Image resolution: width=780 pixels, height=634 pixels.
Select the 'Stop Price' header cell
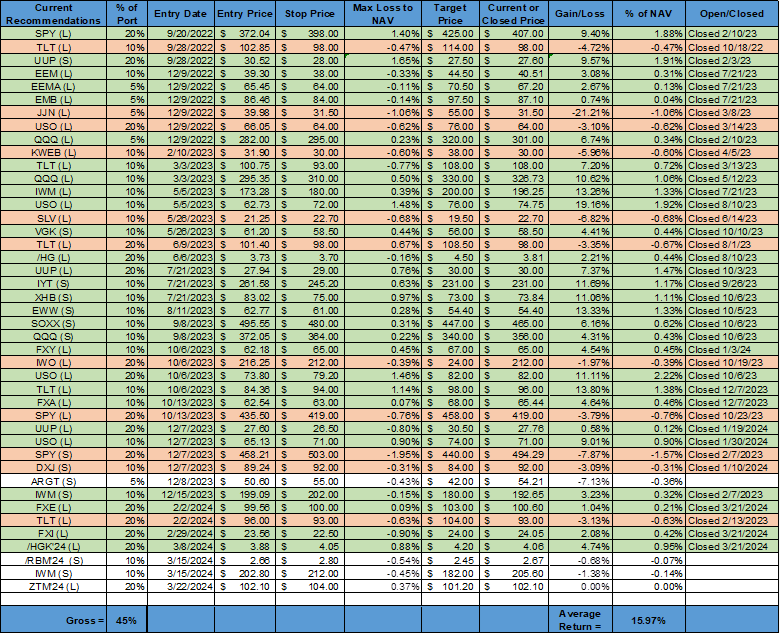pos(309,14)
